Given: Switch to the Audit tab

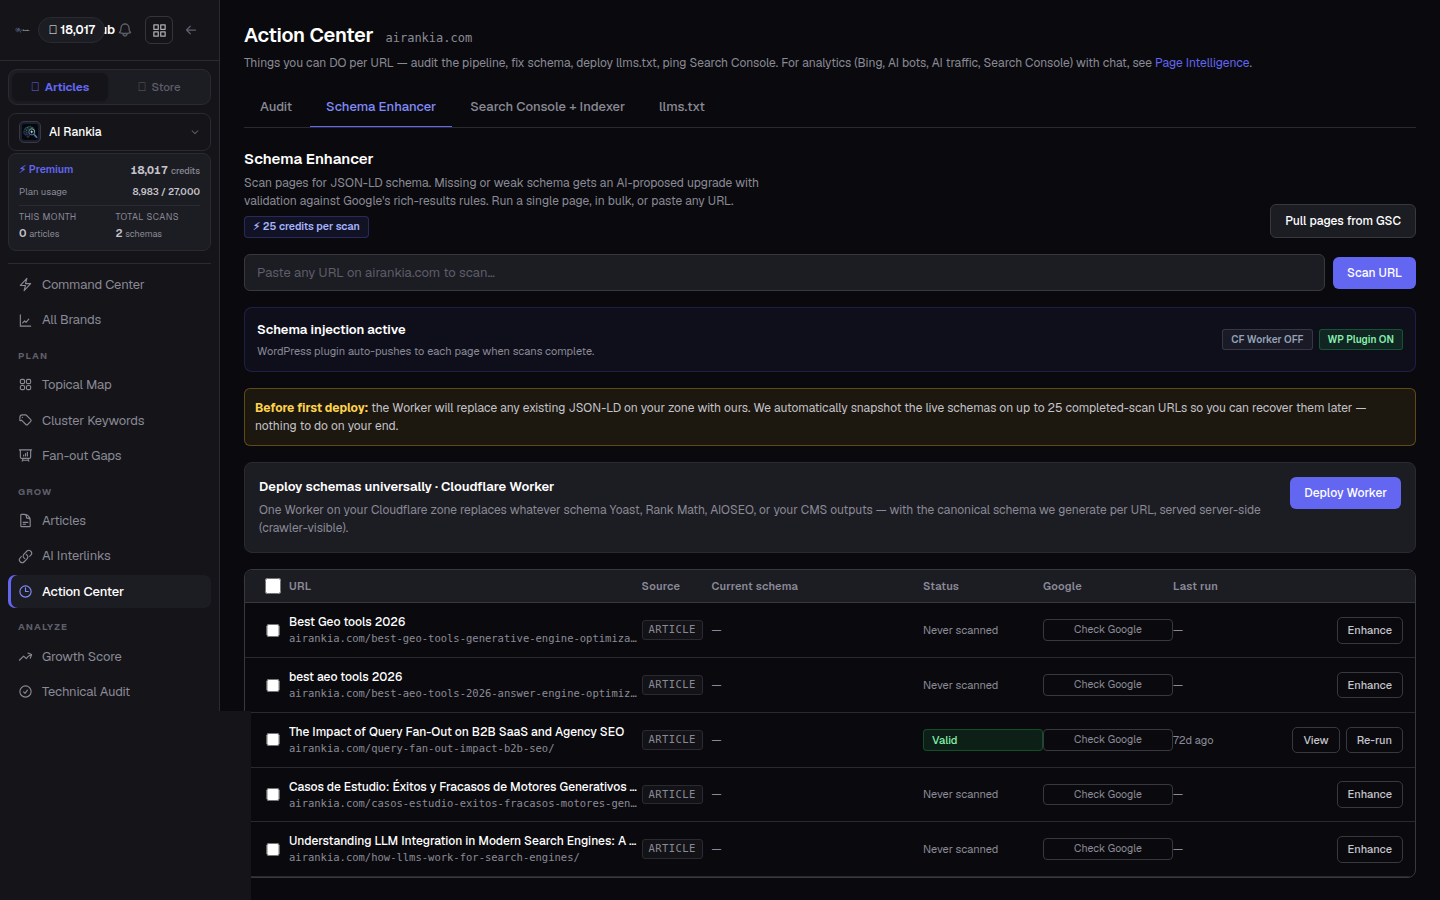Looking at the screenshot, I should pyautogui.click(x=276, y=107).
